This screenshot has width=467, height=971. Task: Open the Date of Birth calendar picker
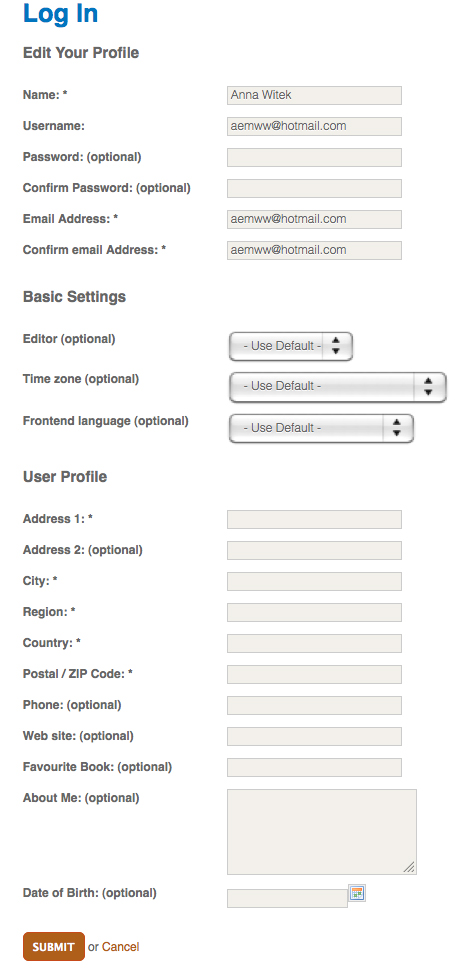coord(357,893)
